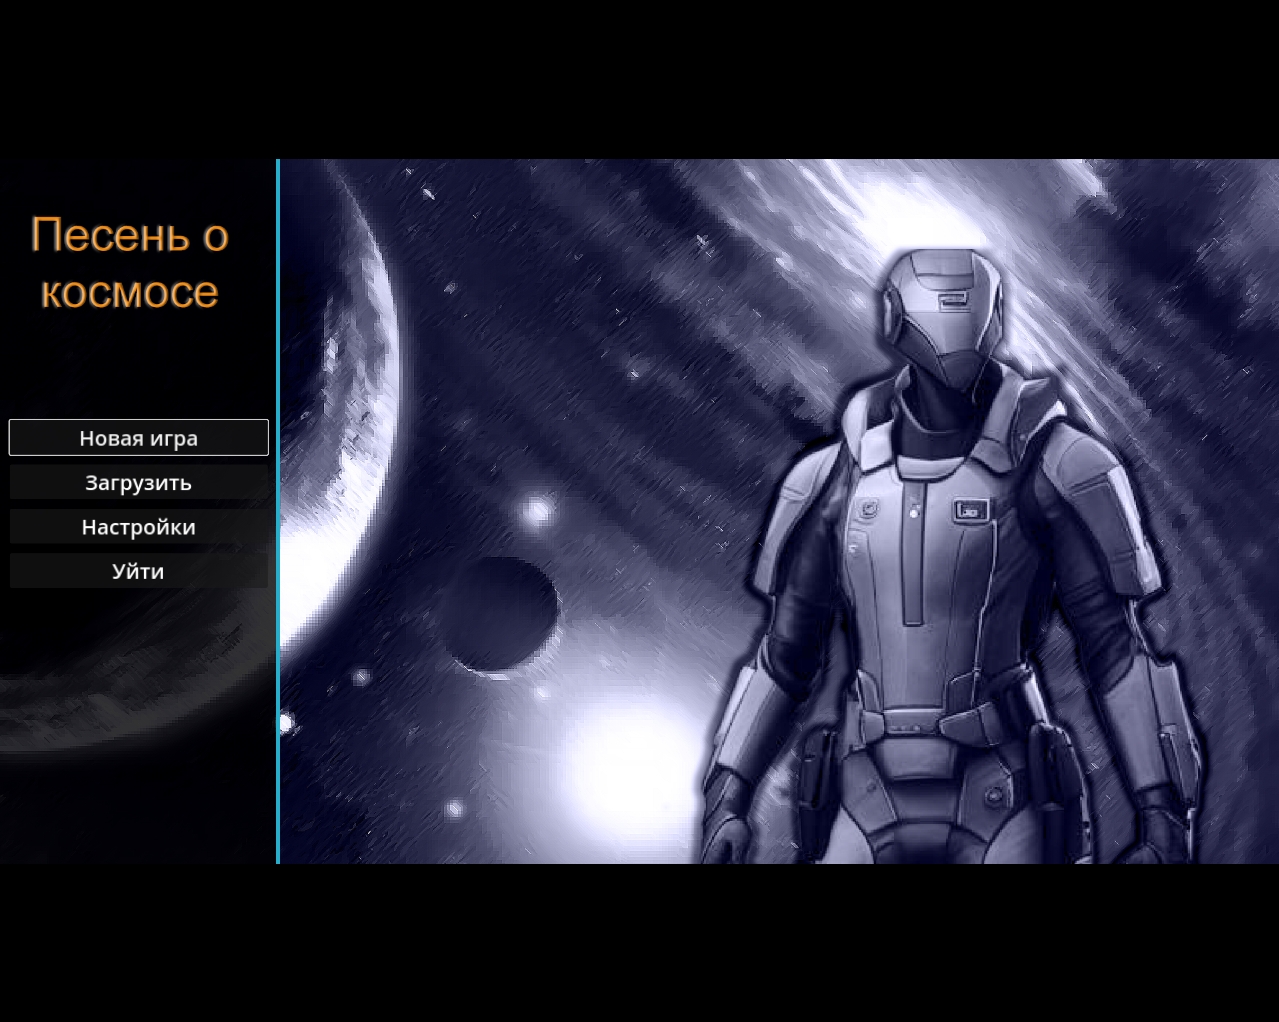
Task: Quit the game via Уйти
Action: (x=139, y=572)
